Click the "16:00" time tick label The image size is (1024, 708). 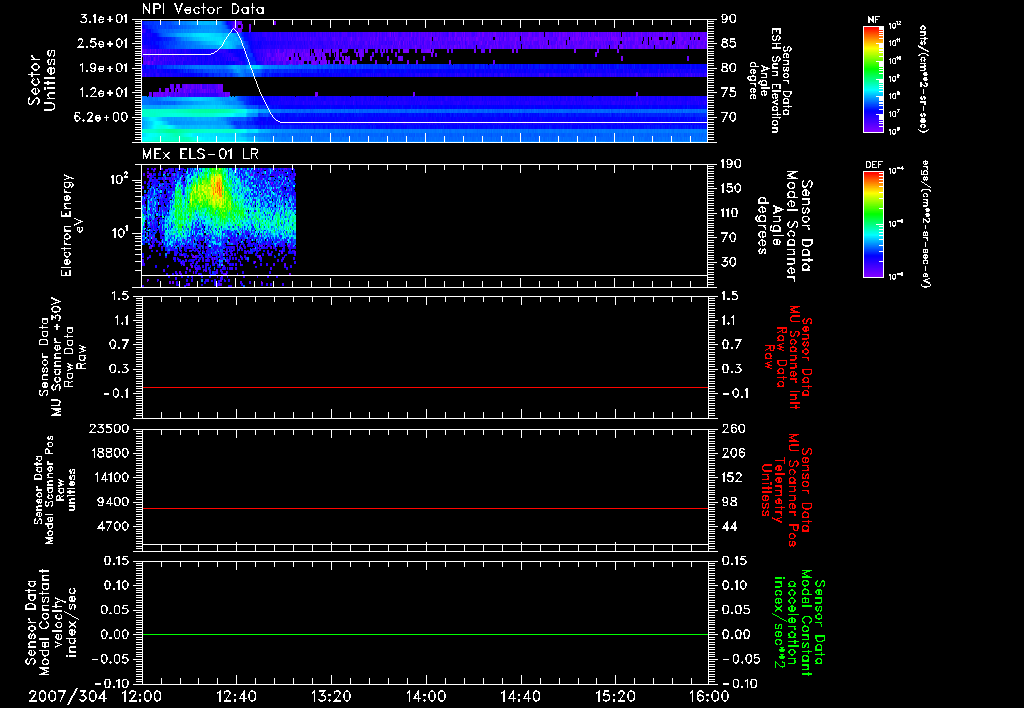coord(709,696)
